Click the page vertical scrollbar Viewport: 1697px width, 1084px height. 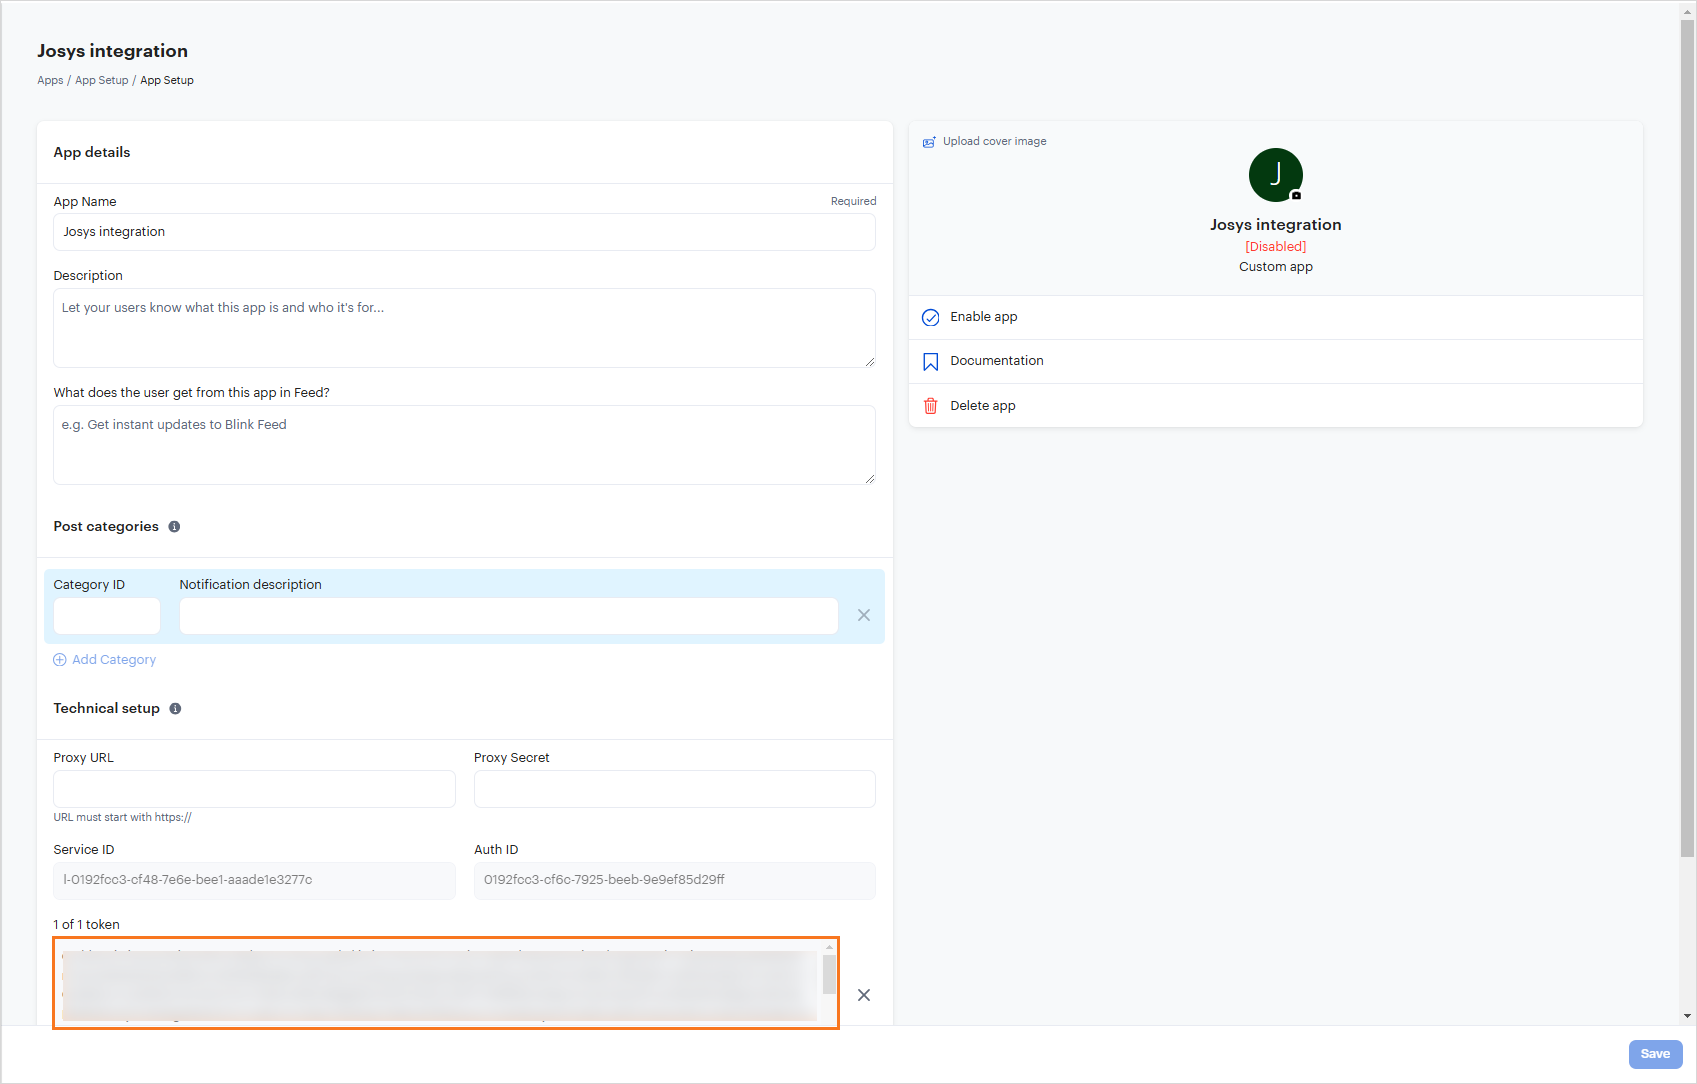[x=1688, y=438]
